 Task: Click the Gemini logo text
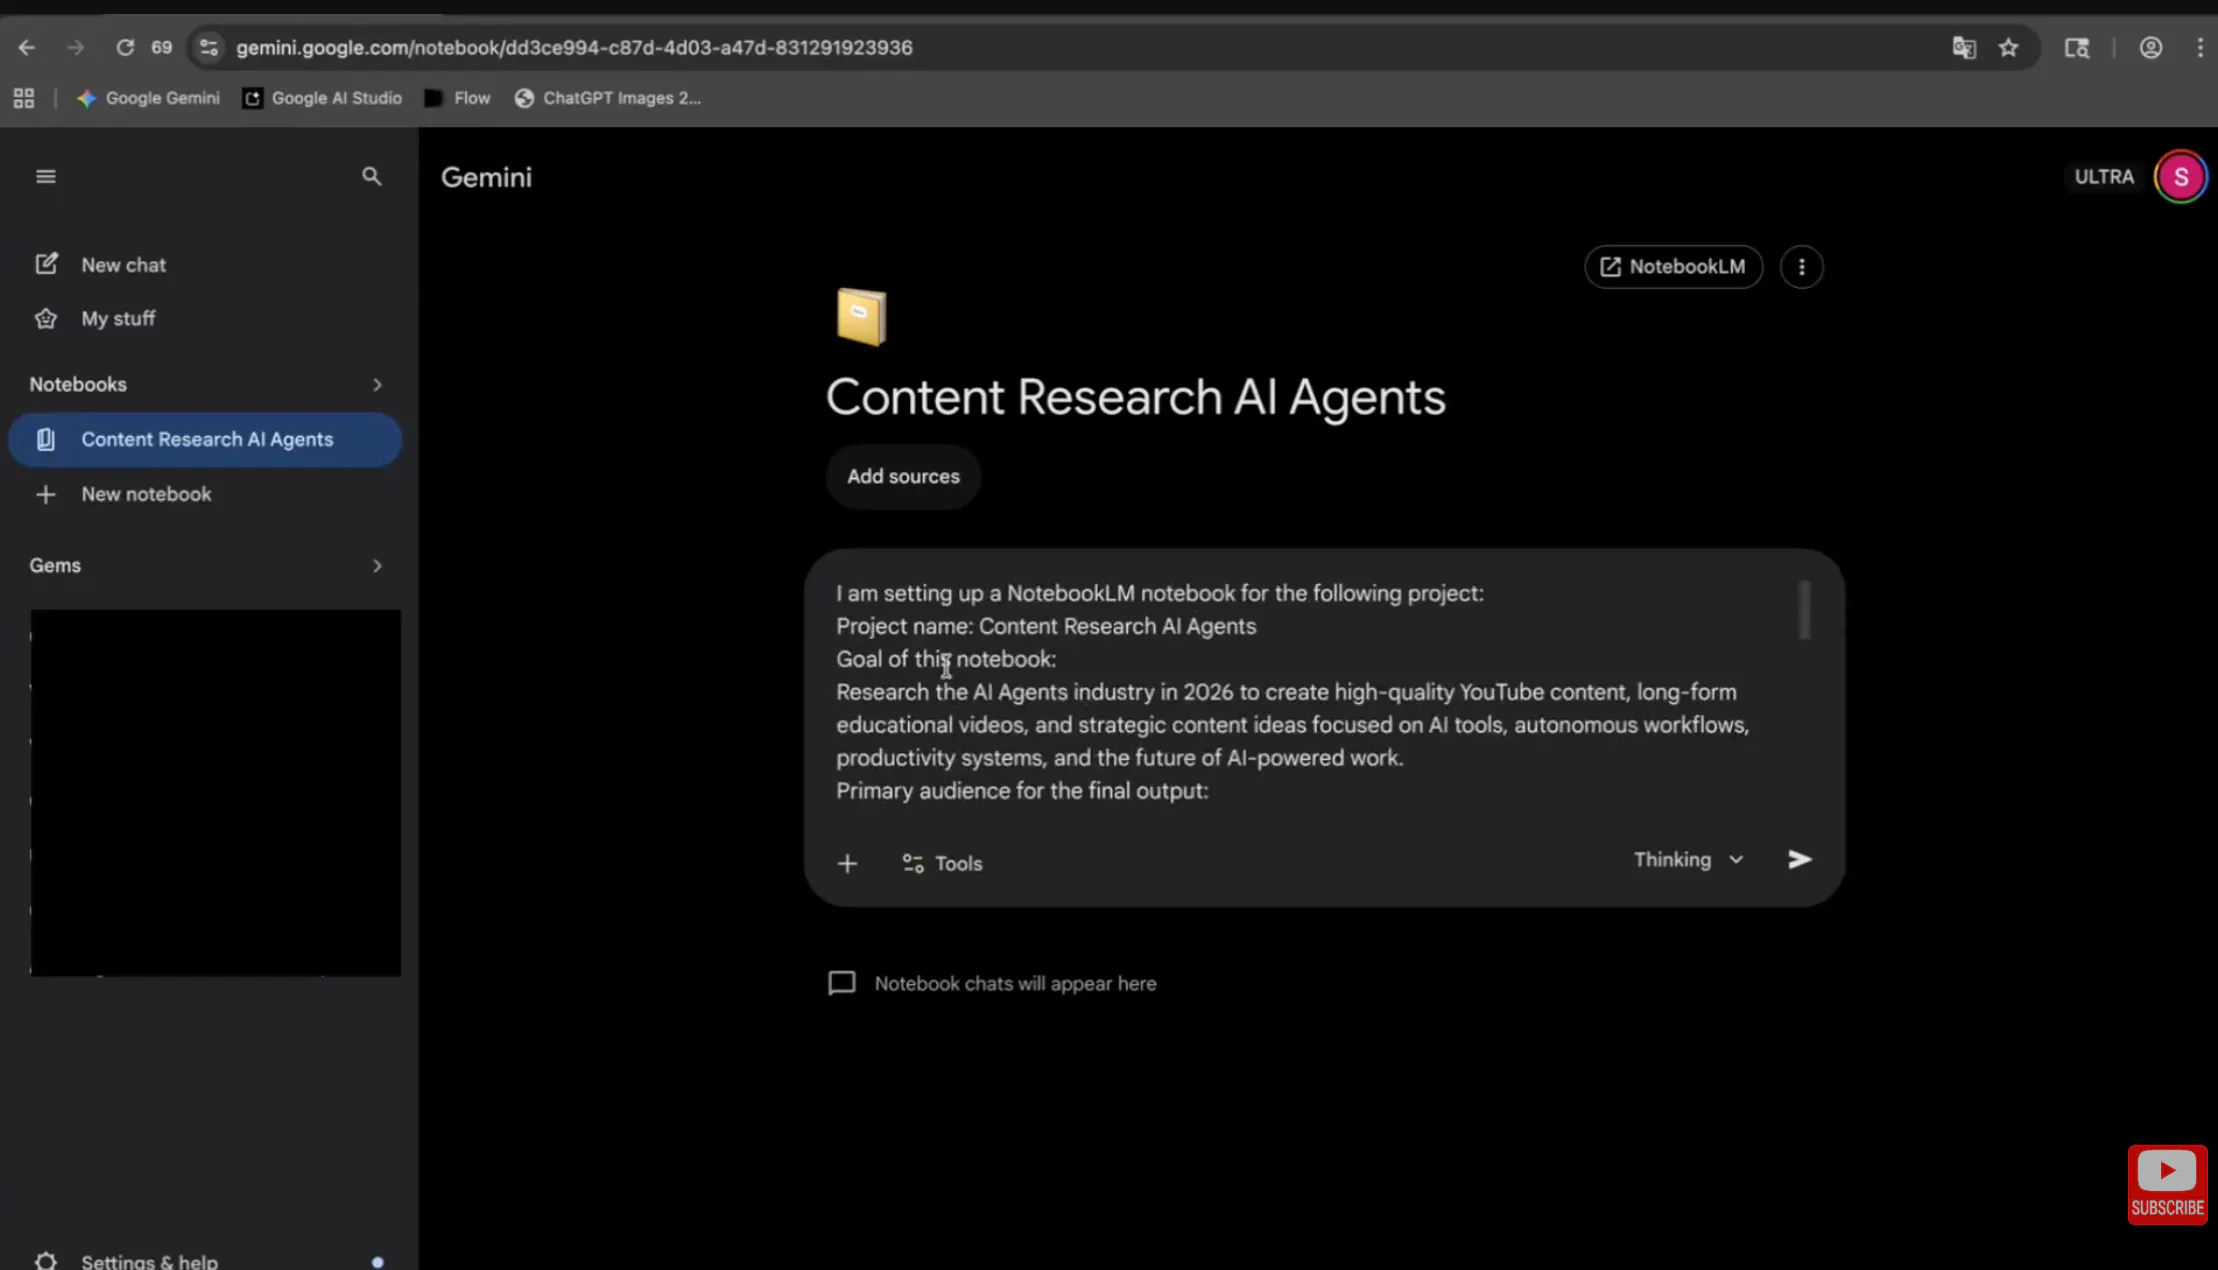486,177
